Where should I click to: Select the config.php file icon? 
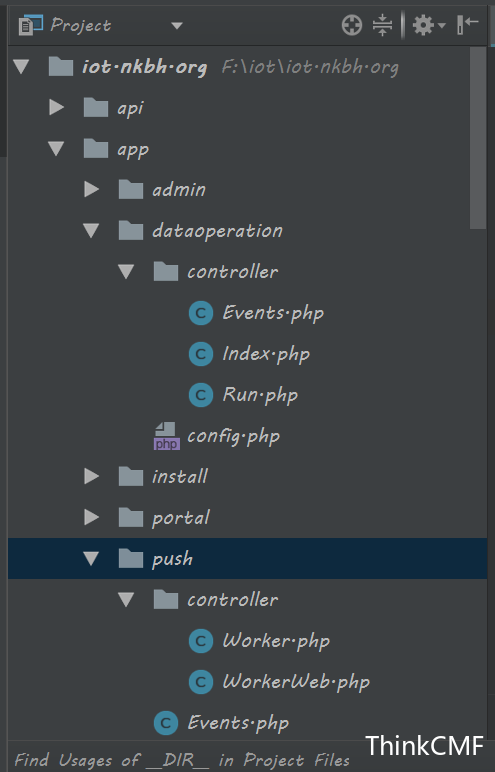click(166, 436)
